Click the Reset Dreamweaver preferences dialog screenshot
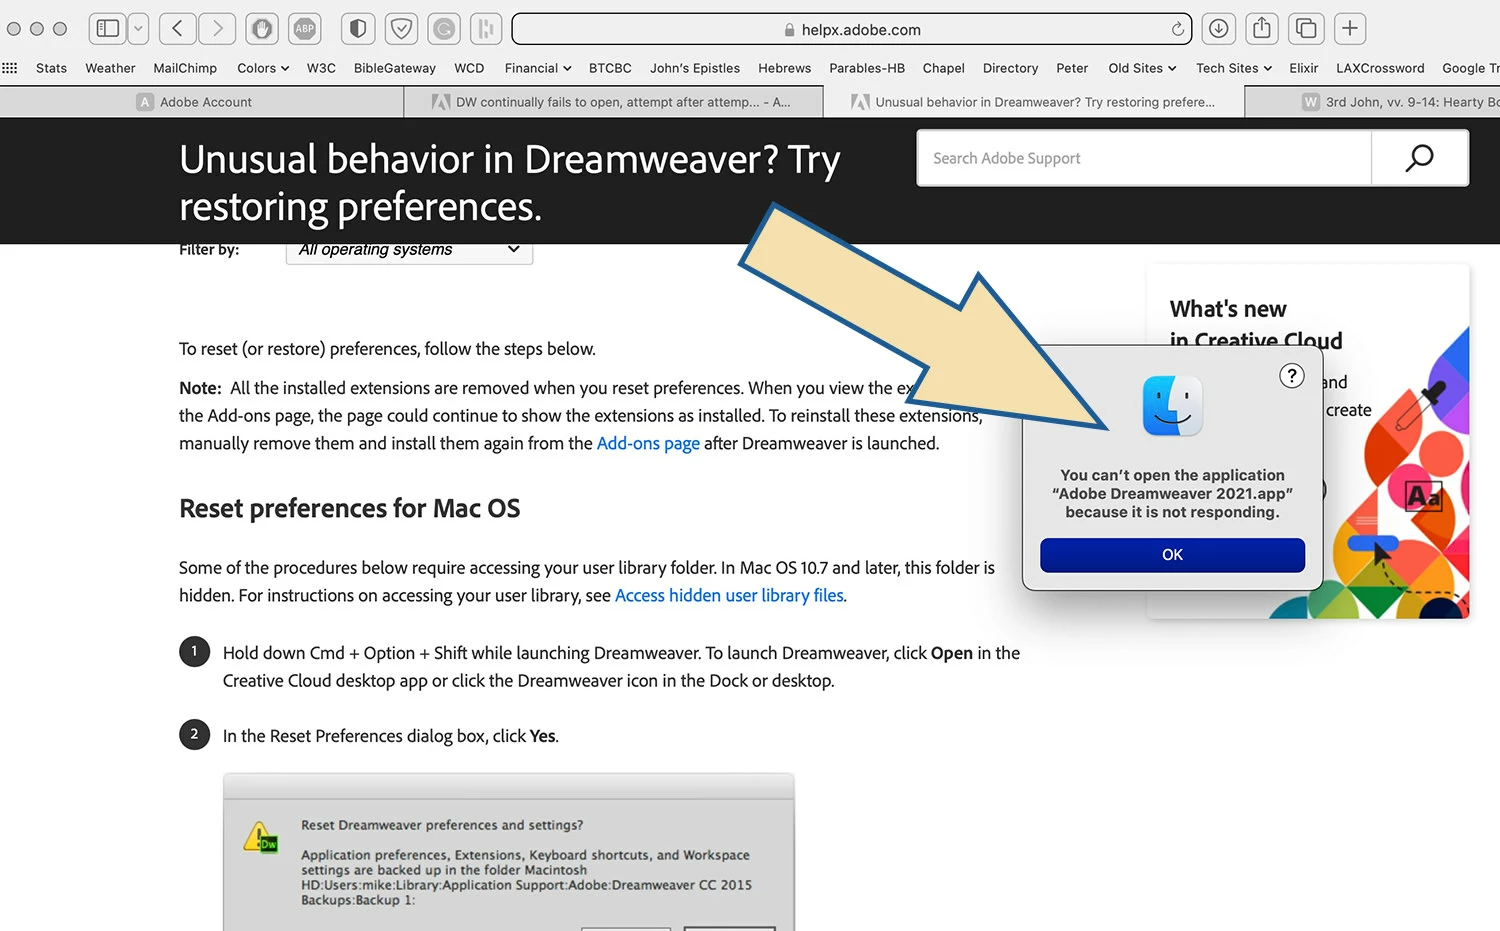 coord(508,852)
